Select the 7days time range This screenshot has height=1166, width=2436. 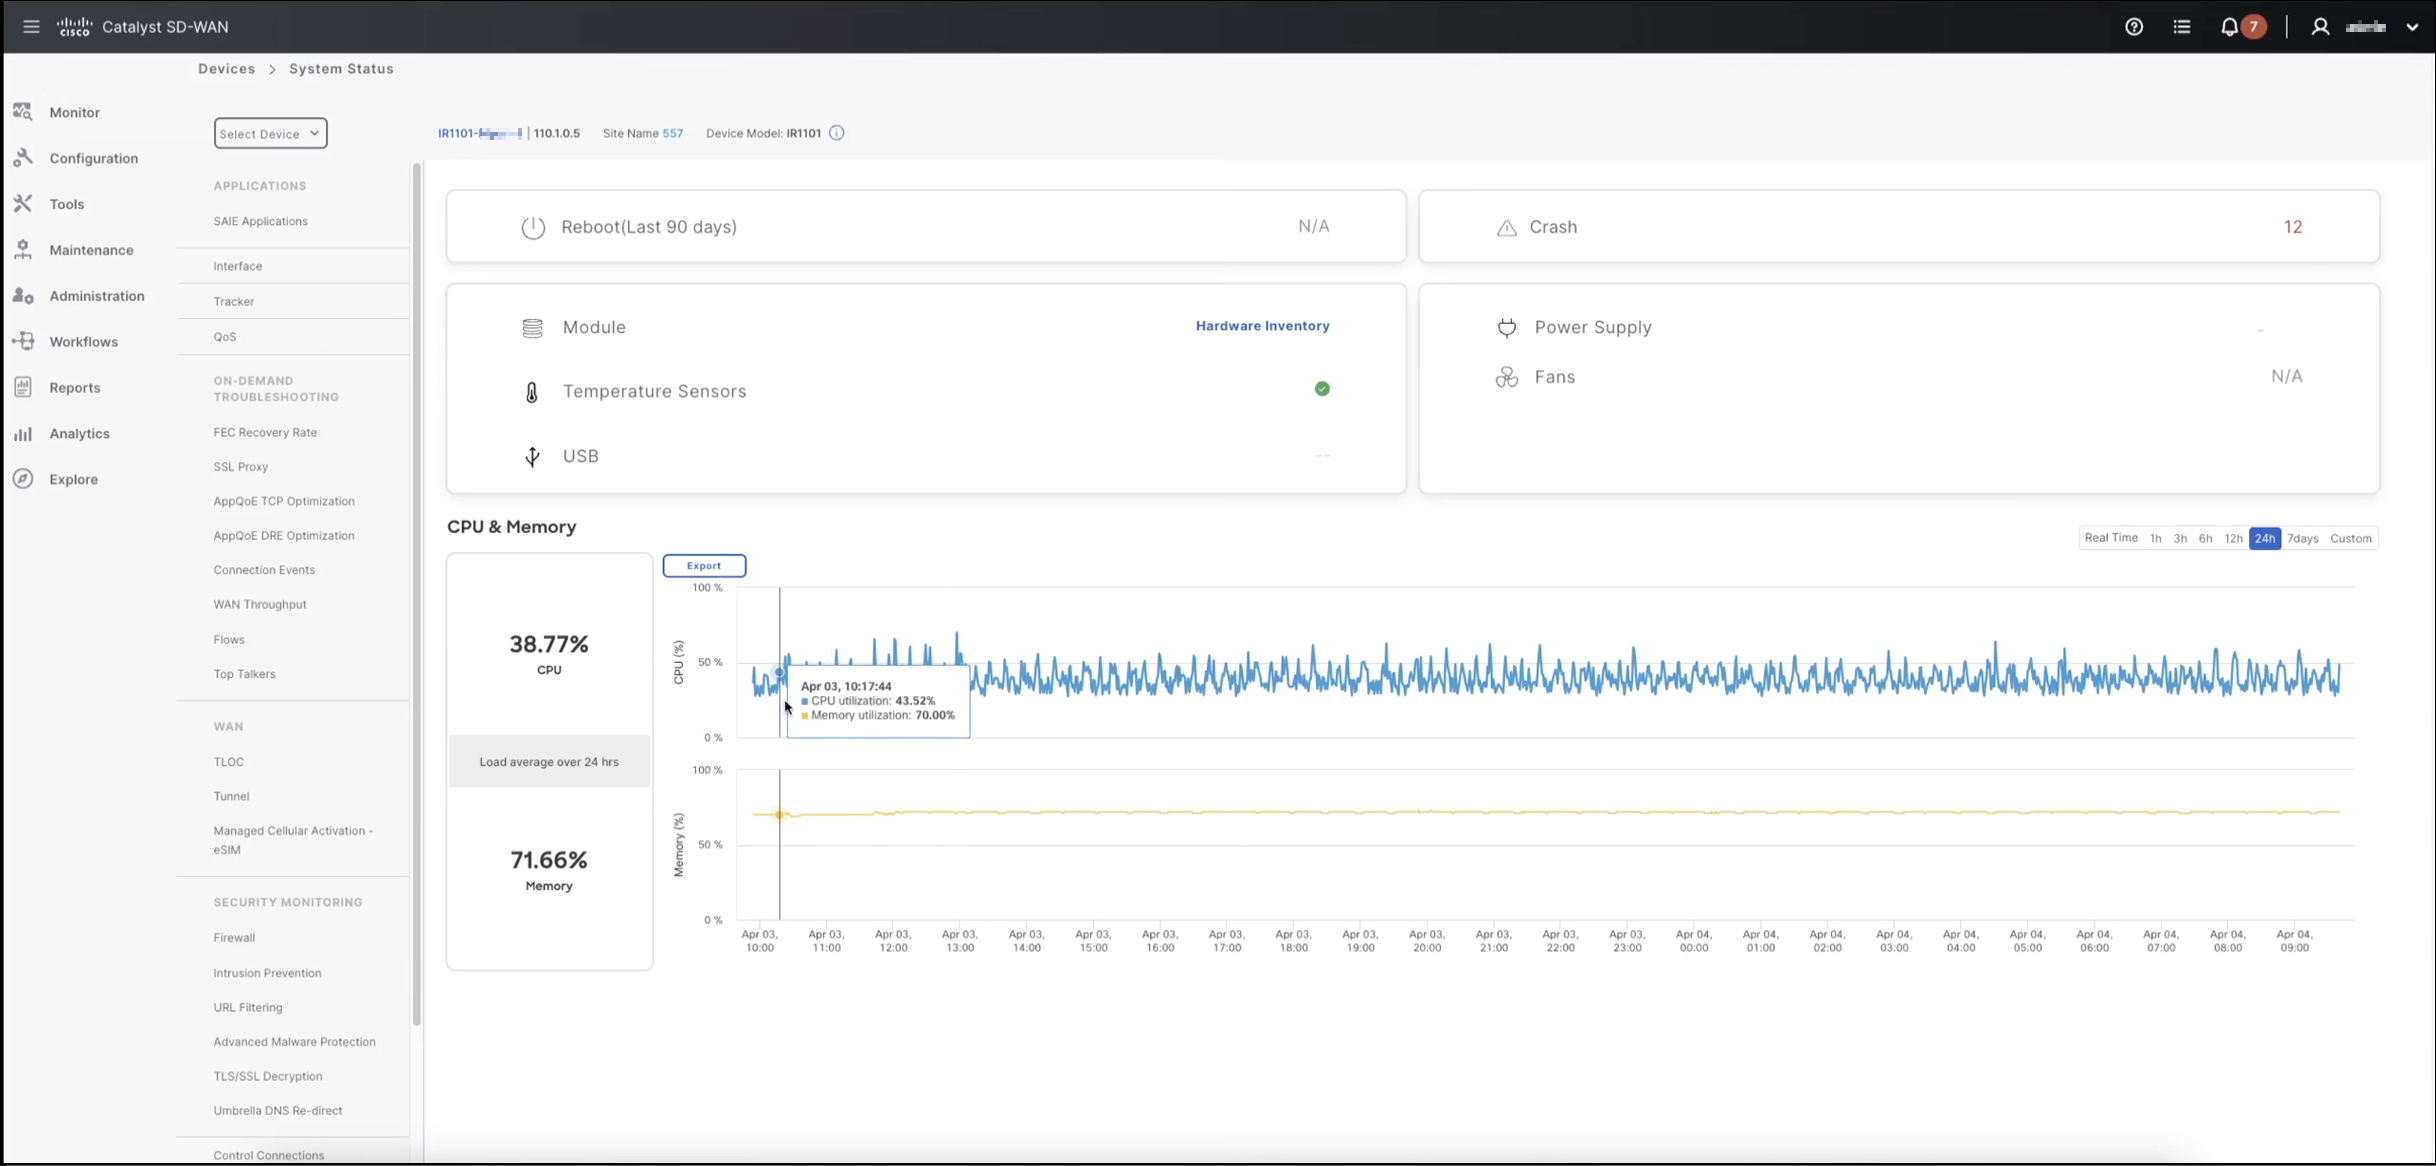2302,538
